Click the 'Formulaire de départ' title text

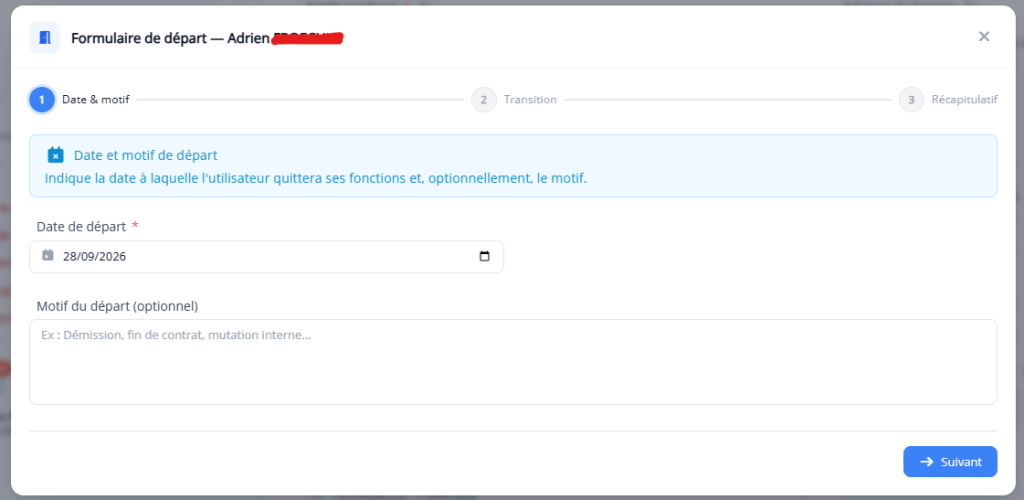[x=138, y=39]
